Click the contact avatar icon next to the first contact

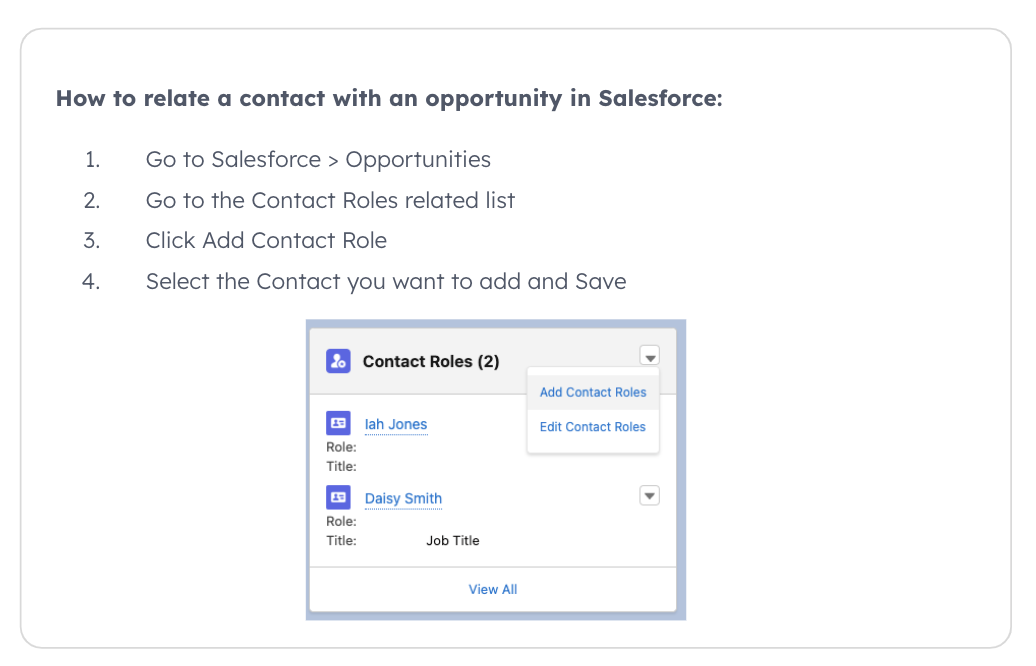339,422
